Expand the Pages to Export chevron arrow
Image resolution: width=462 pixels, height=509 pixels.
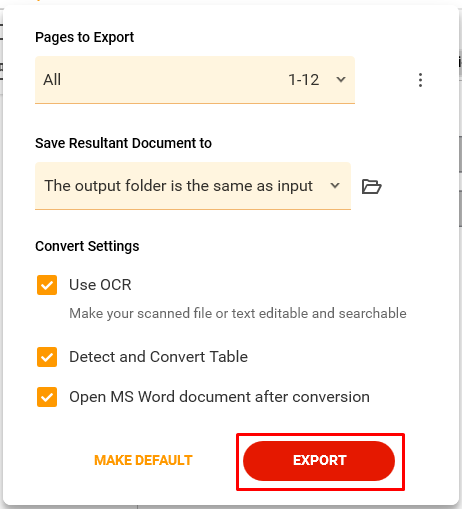pos(341,80)
